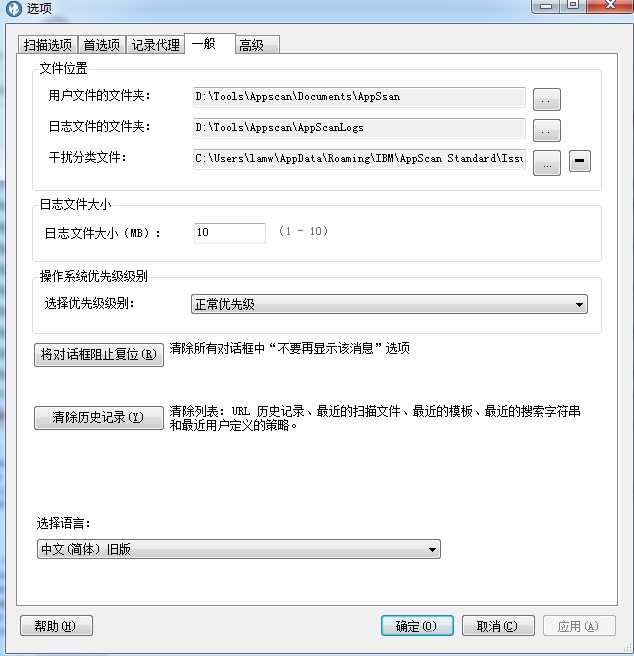Click the log files folder path field
The height and width of the screenshot is (656, 634).
(359, 128)
